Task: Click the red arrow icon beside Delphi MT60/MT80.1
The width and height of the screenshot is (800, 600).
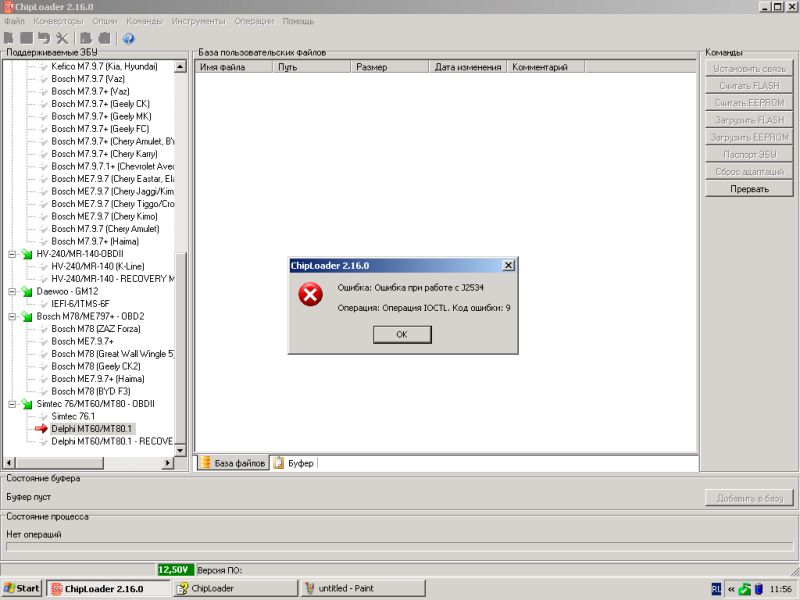Action: pyautogui.click(x=41, y=428)
